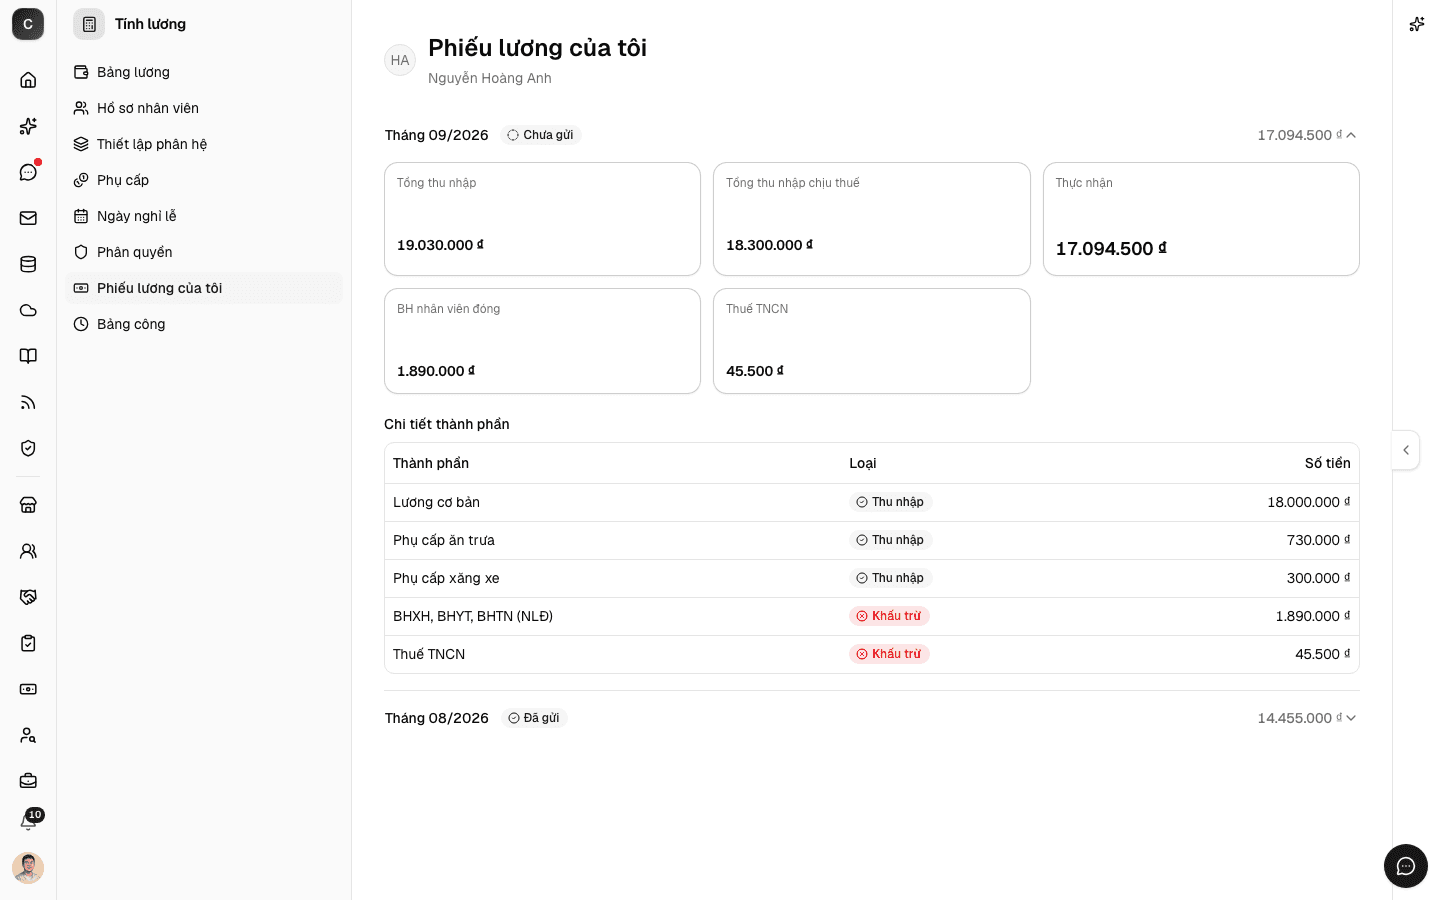Screen dimensions: 1440x900
Task: Expand the right side panel chevron
Action: (1406, 450)
